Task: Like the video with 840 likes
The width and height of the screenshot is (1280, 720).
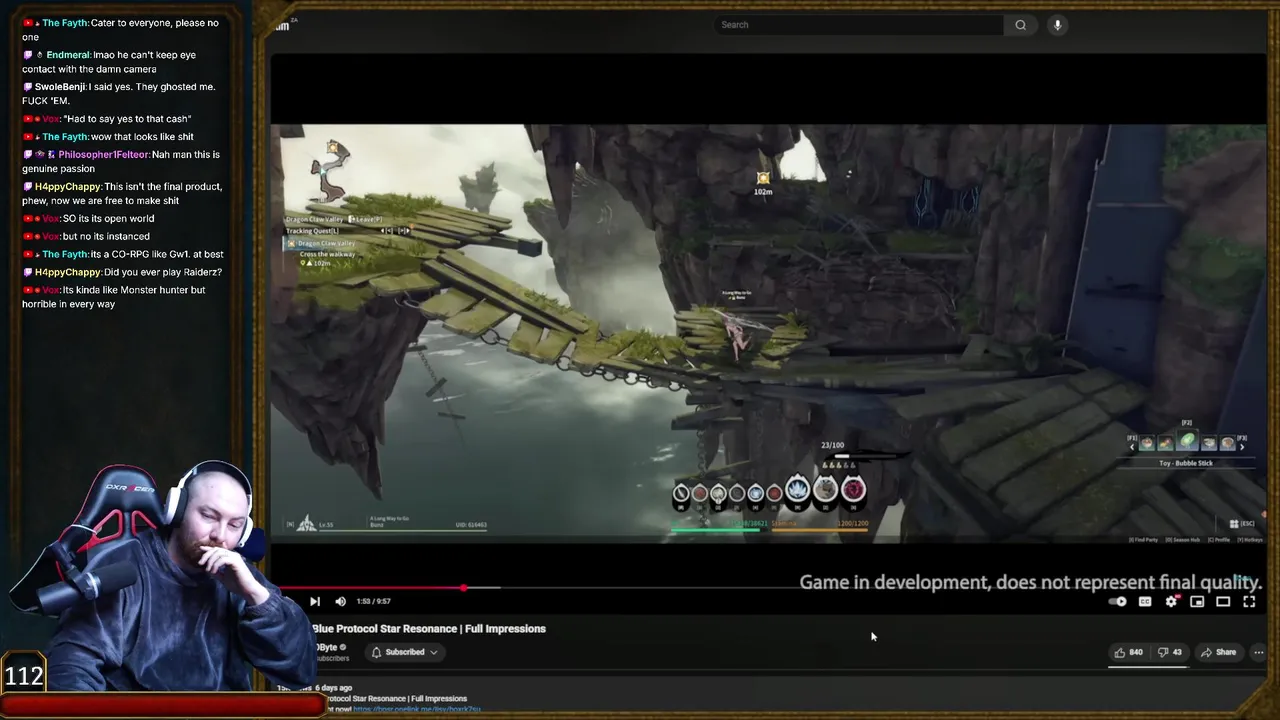Action: point(1129,652)
